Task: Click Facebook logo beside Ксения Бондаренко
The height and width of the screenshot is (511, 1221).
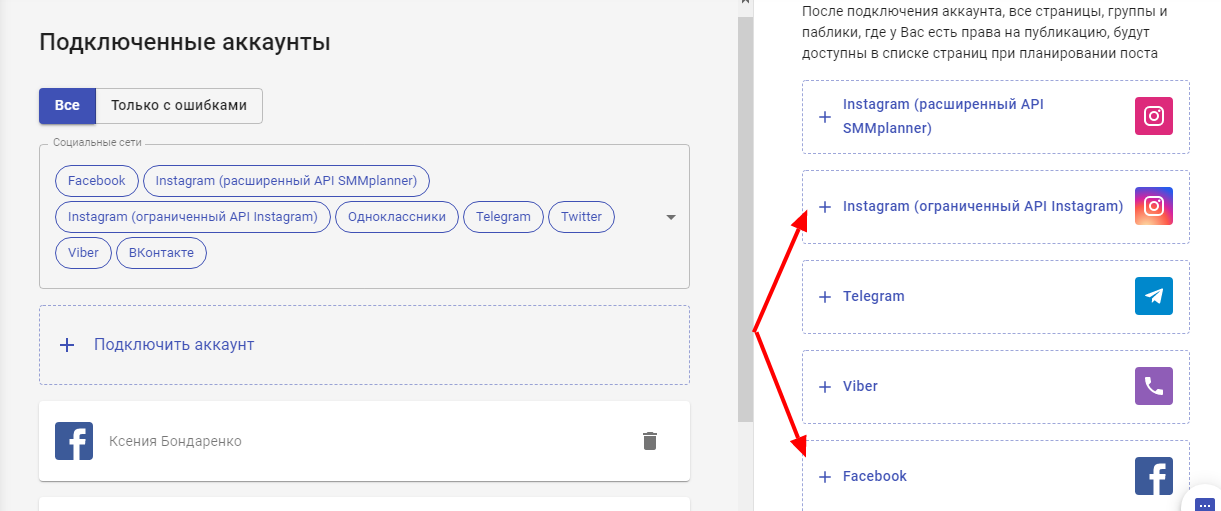Action: click(x=74, y=441)
